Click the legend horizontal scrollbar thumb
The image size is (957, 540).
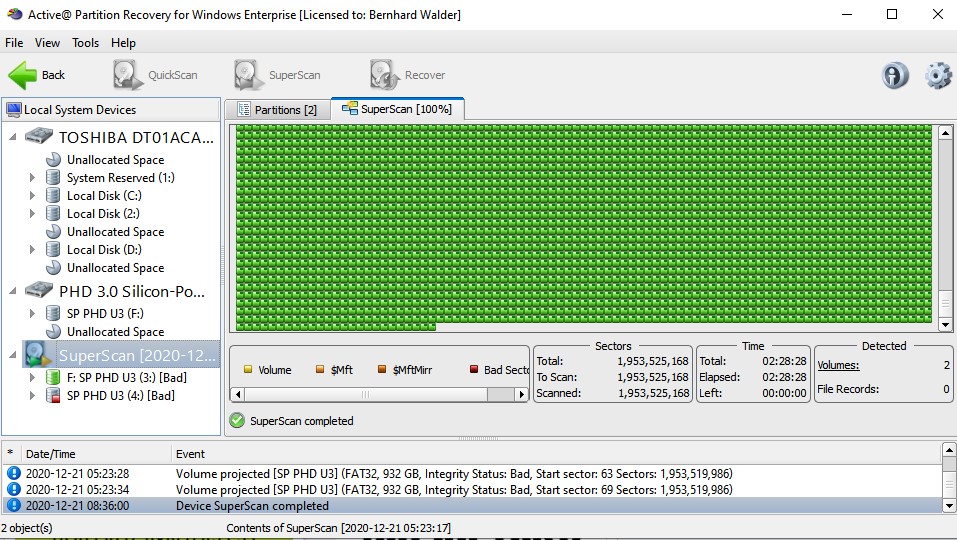click(x=366, y=395)
